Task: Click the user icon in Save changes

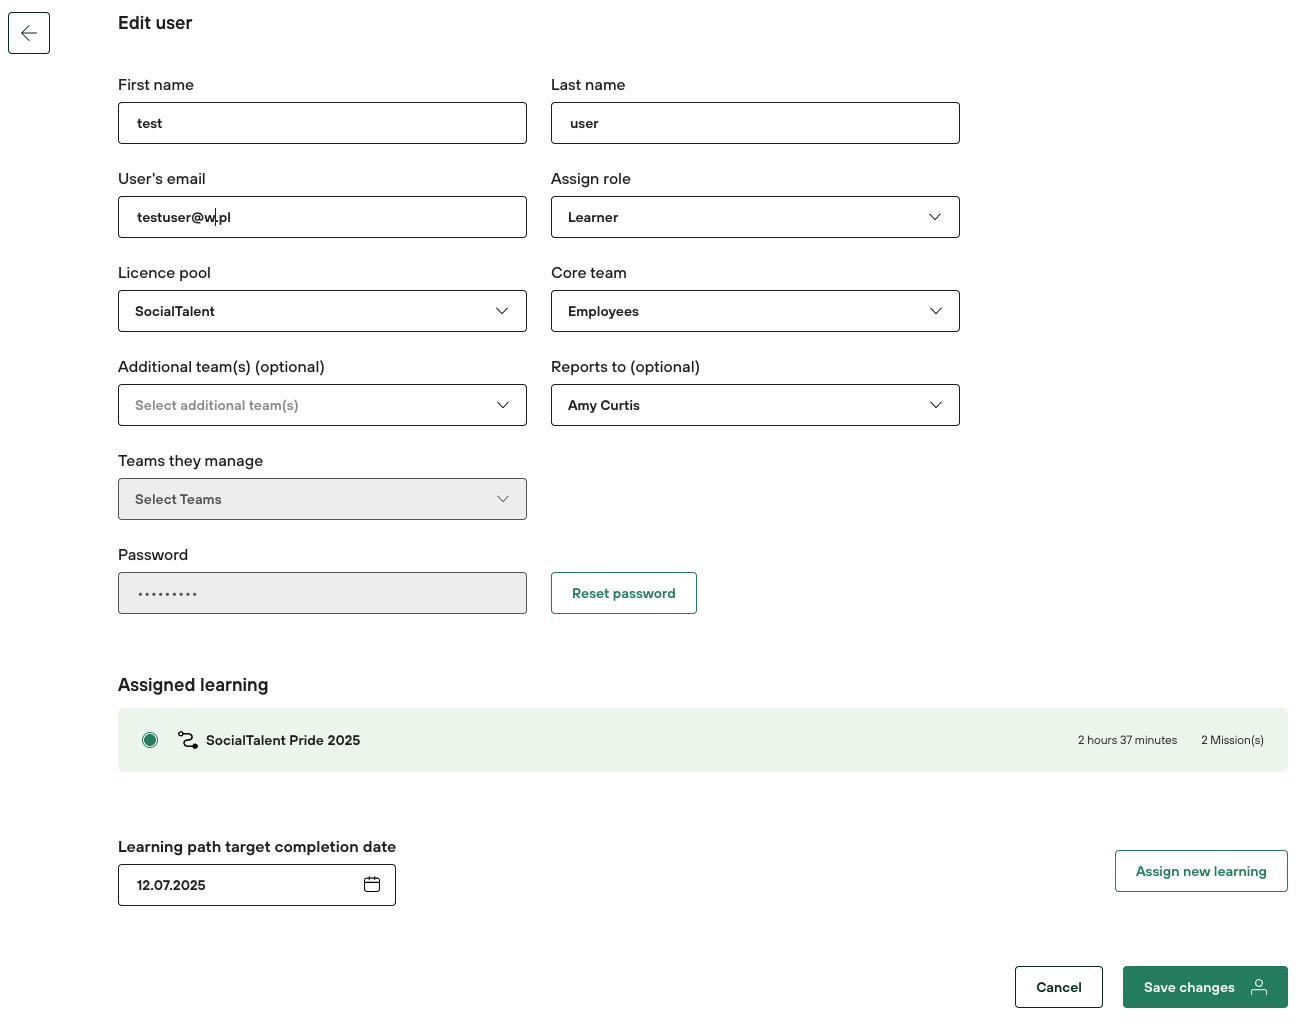Action: (x=1259, y=987)
